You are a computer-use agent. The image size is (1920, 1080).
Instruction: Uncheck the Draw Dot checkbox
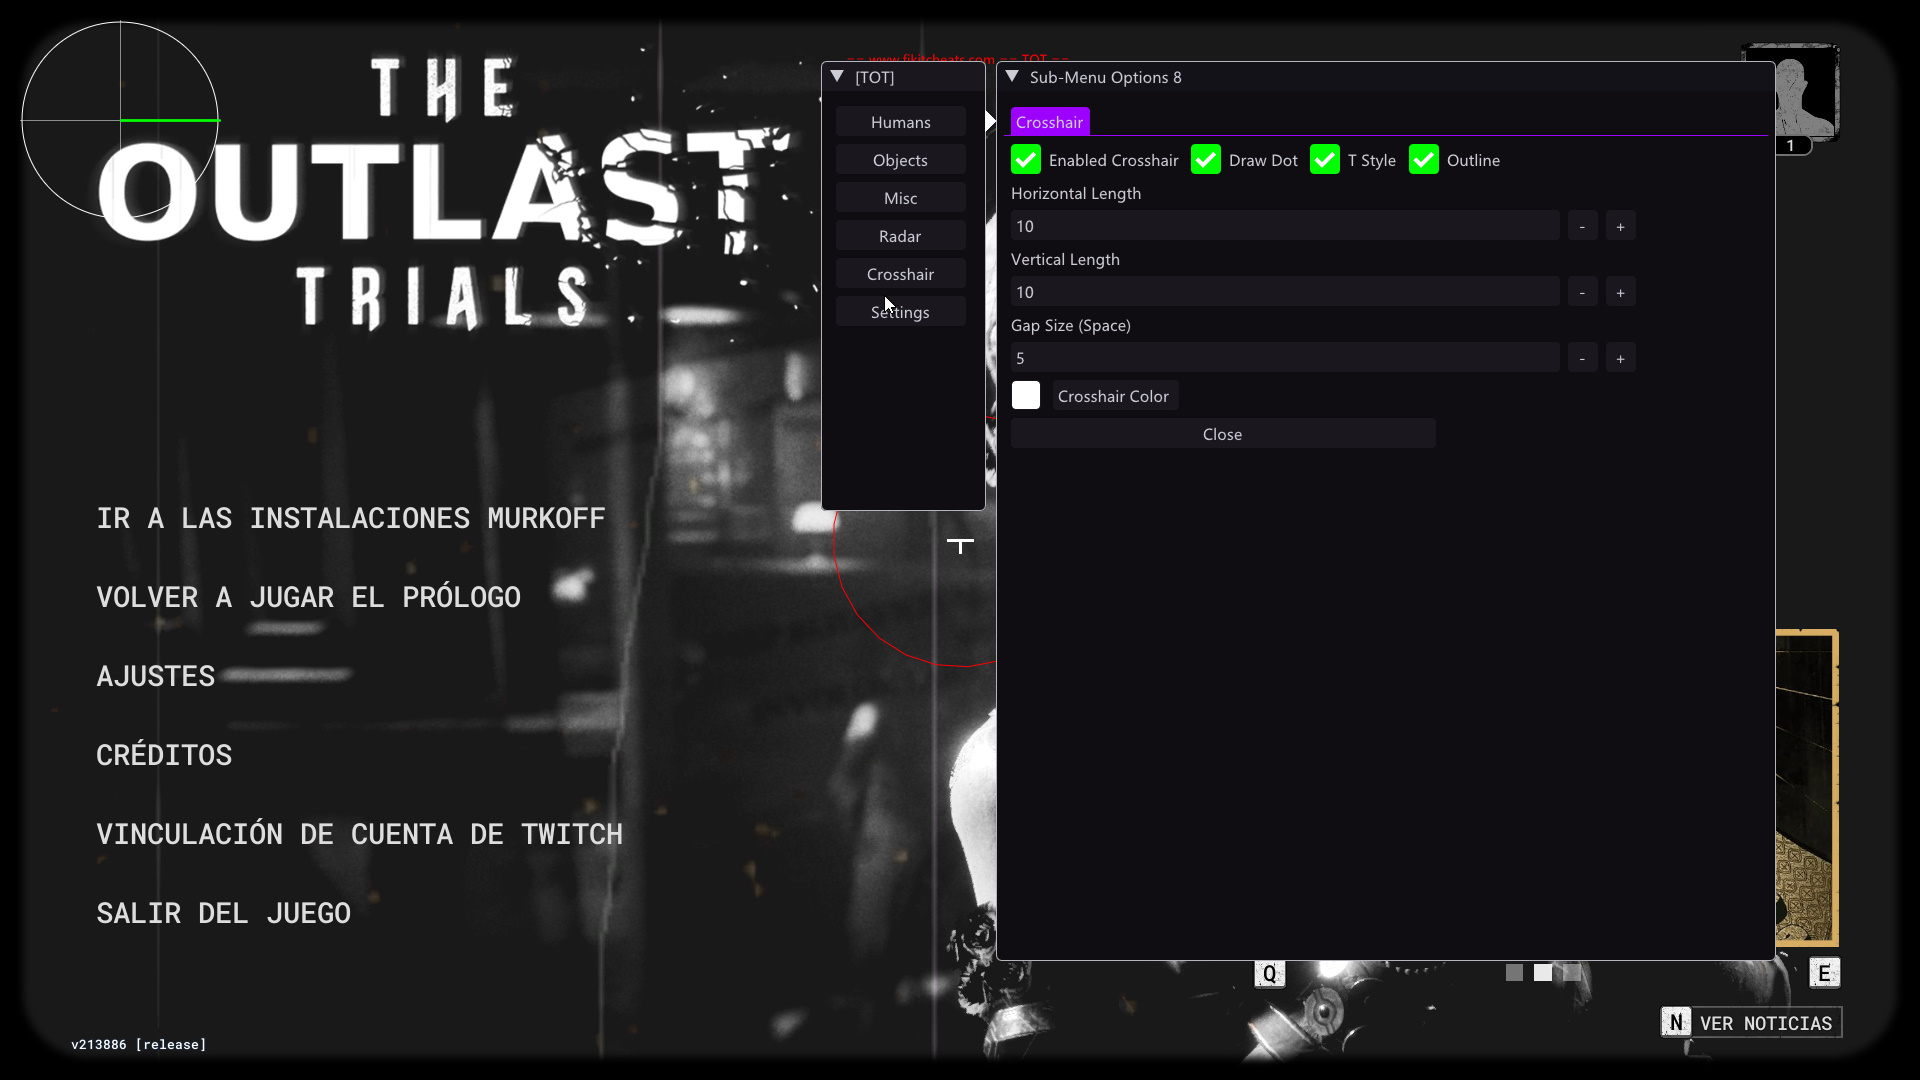(1206, 160)
